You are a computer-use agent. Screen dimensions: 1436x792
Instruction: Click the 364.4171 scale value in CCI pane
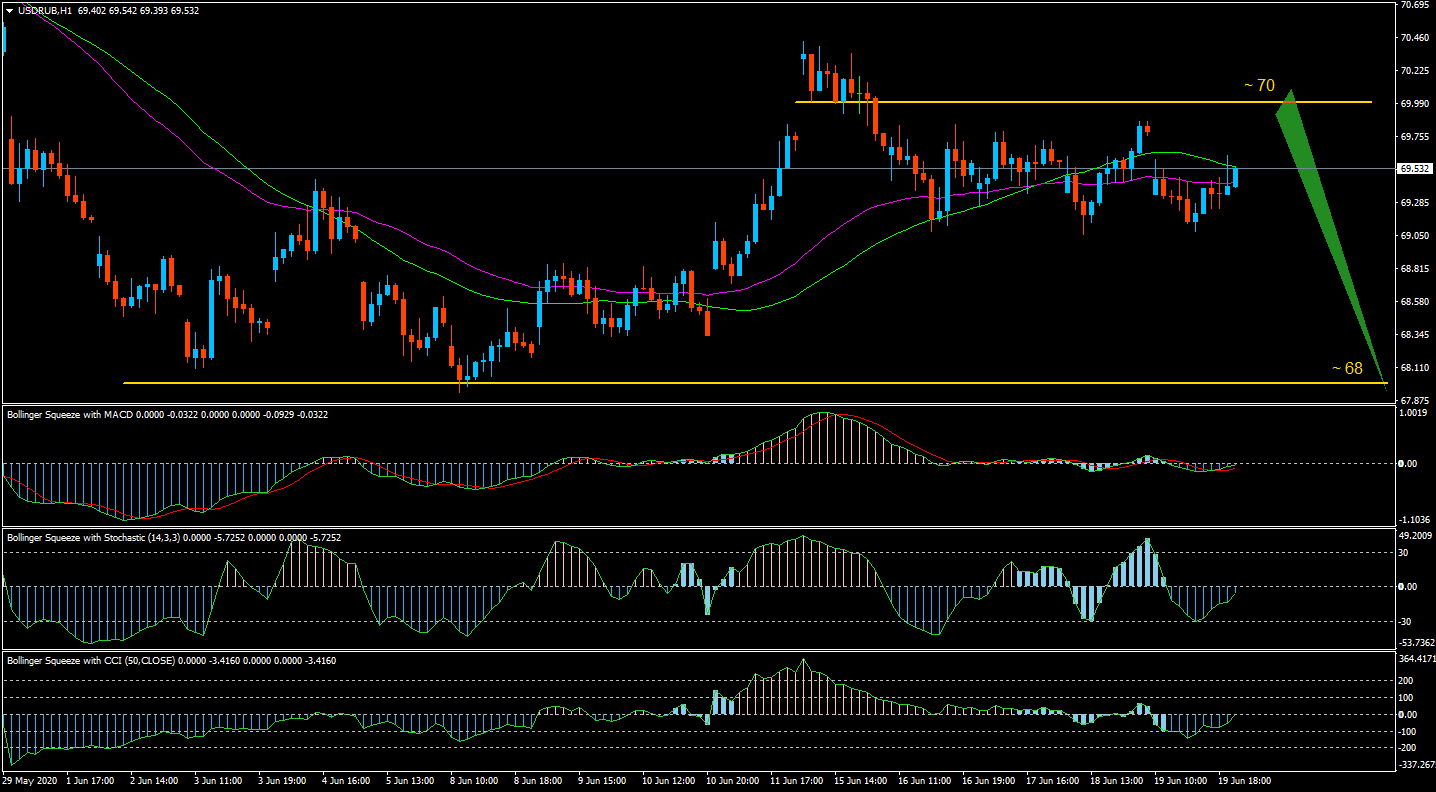click(x=1415, y=658)
